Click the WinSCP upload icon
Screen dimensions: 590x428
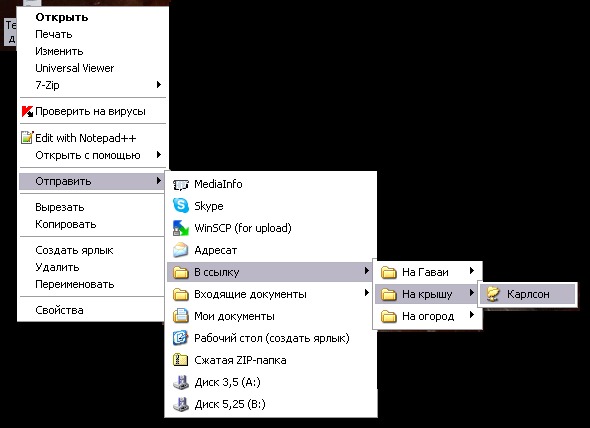pyautogui.click(x=181, y=228)
